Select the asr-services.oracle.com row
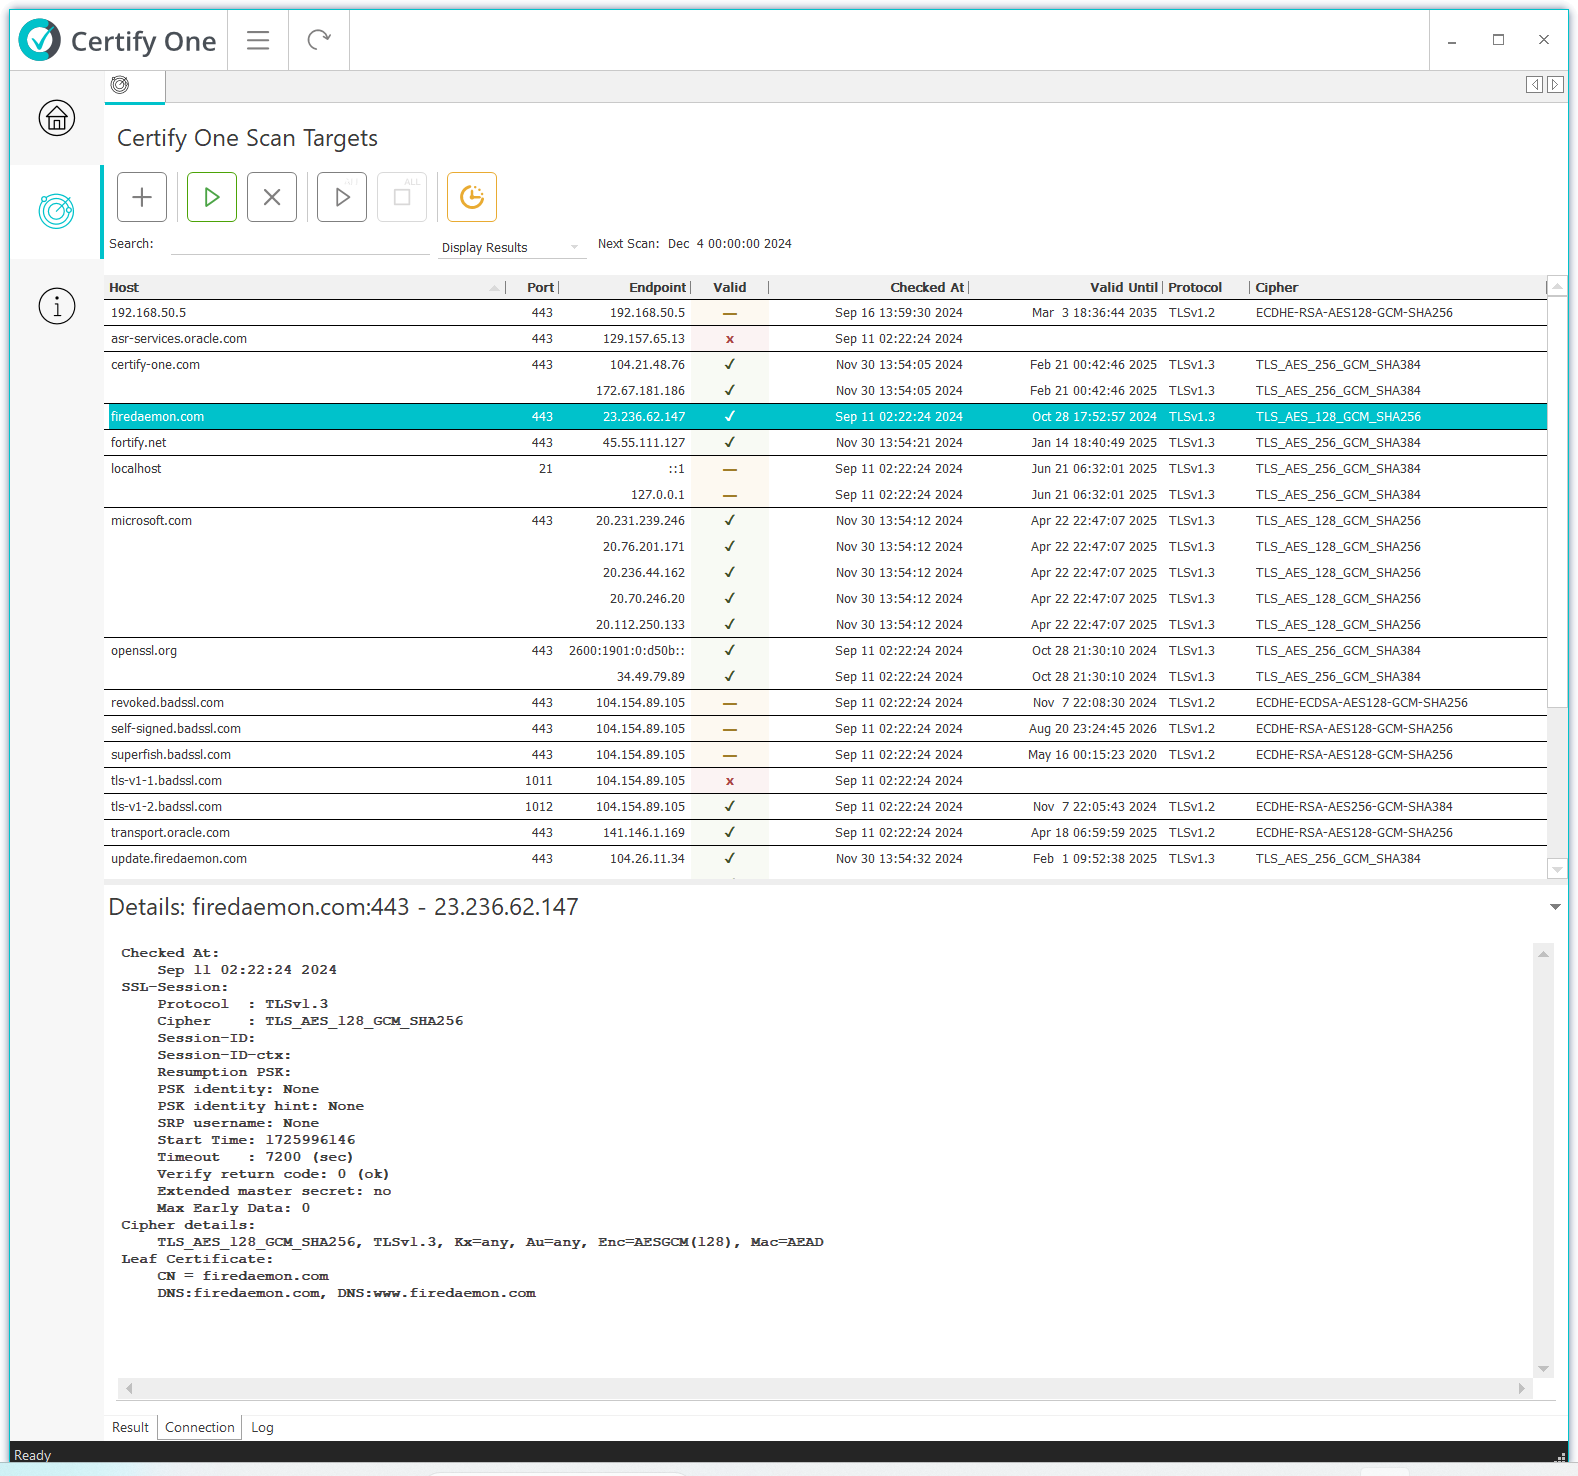Viewport: 1578px width, 1476px height. pos(826,339)
